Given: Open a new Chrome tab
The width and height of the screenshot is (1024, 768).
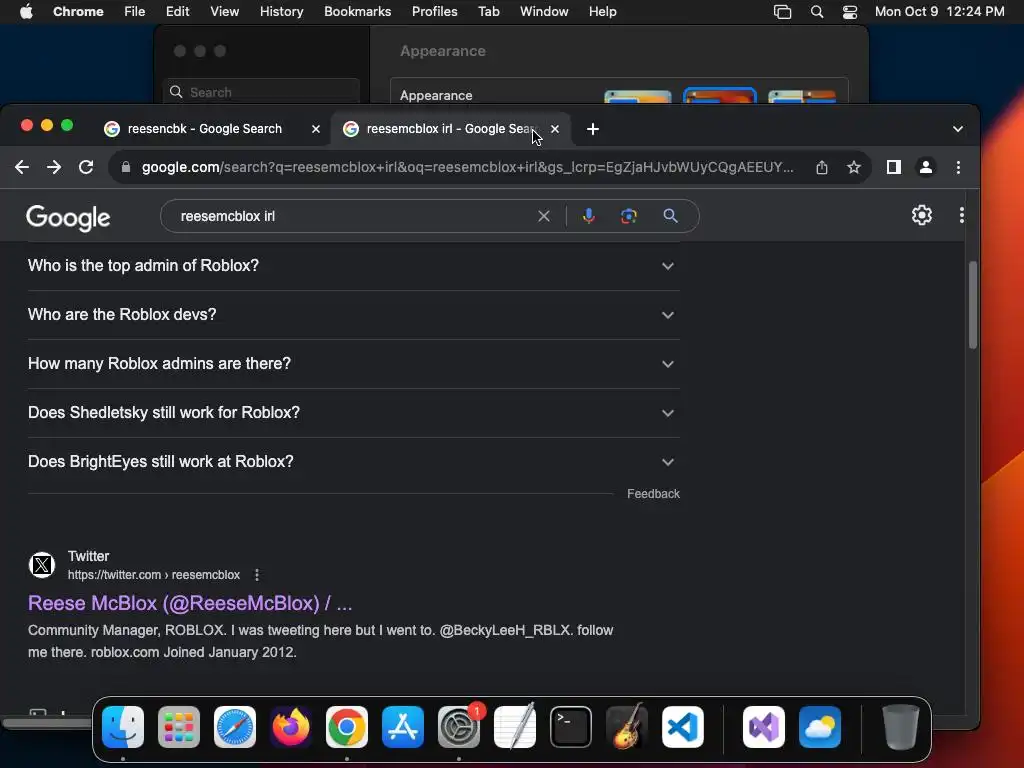Looking at the screenshot, I should (x=592, y=129).
